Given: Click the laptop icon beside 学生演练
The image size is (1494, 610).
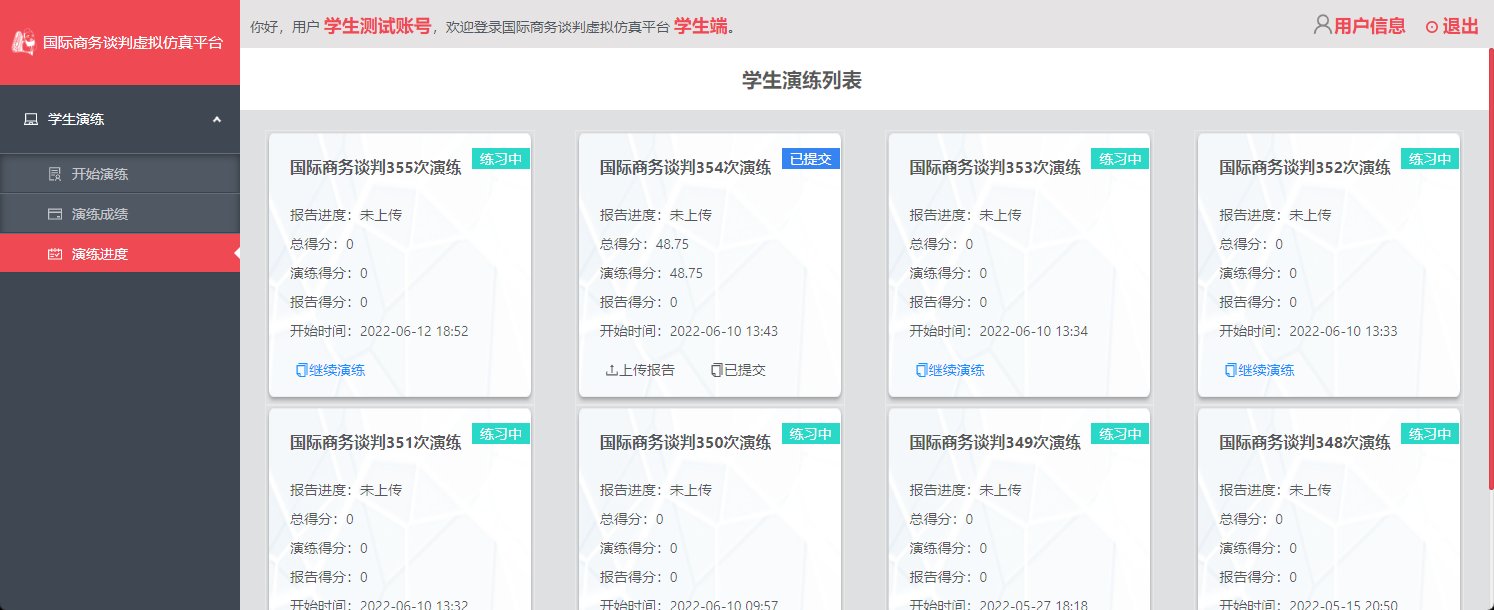Looking at the screenshot, I should 31,119.
